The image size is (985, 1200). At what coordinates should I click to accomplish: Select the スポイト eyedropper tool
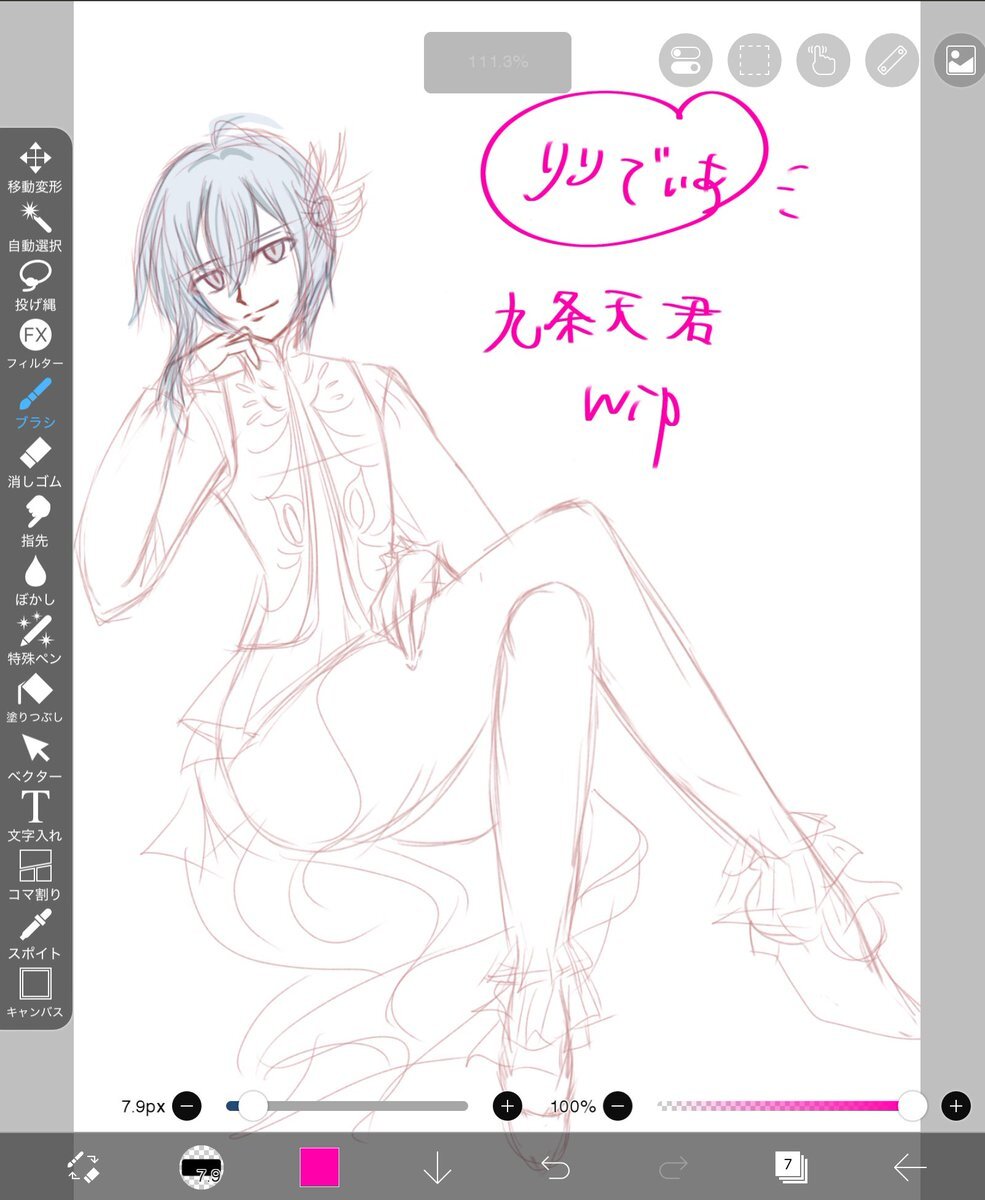(35, 934)
